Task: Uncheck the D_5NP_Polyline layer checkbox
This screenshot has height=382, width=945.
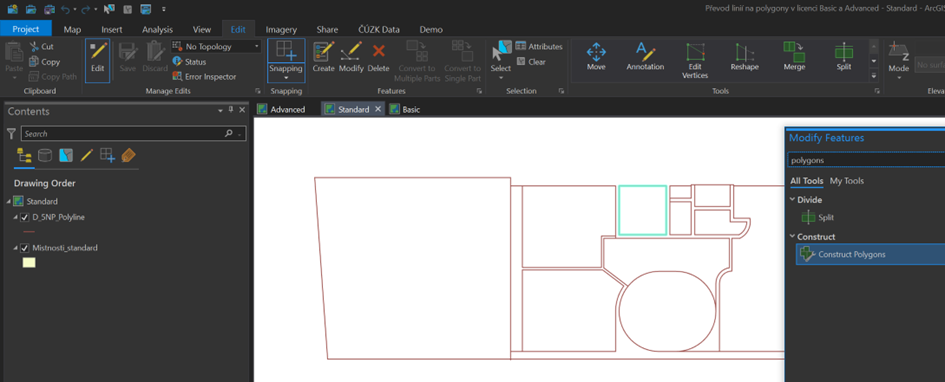Action: pos(25,218)
